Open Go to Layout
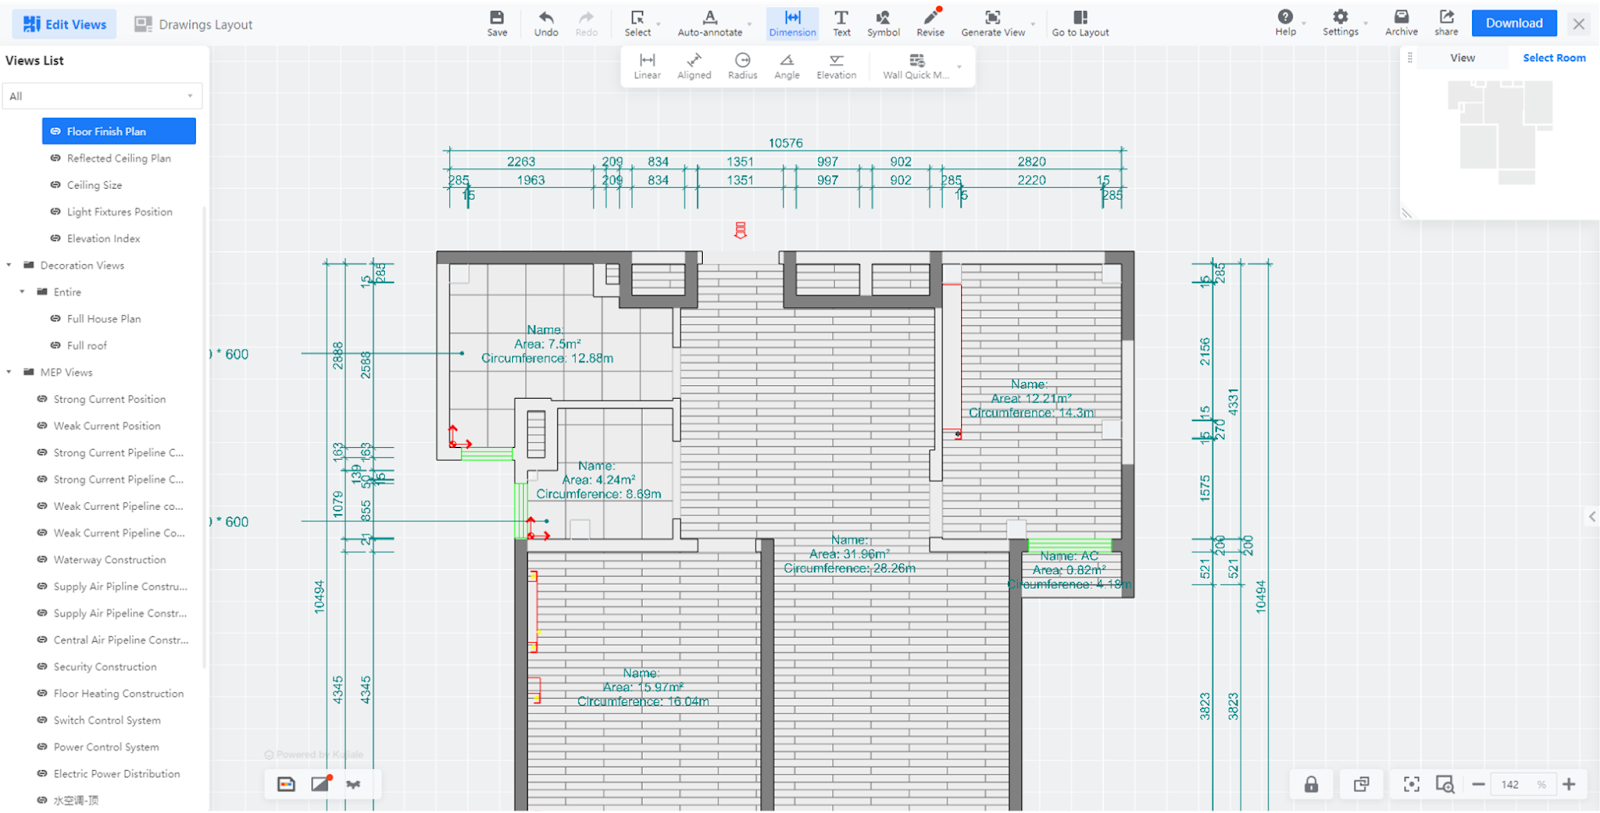The height and width of the screenshot is (813, 1600). 1080,23
